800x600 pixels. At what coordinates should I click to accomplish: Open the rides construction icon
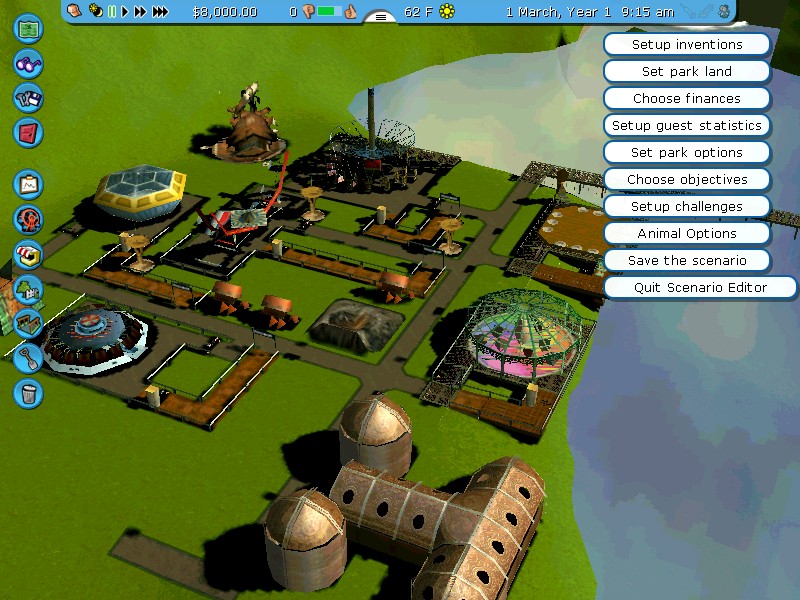coord(29,220)
